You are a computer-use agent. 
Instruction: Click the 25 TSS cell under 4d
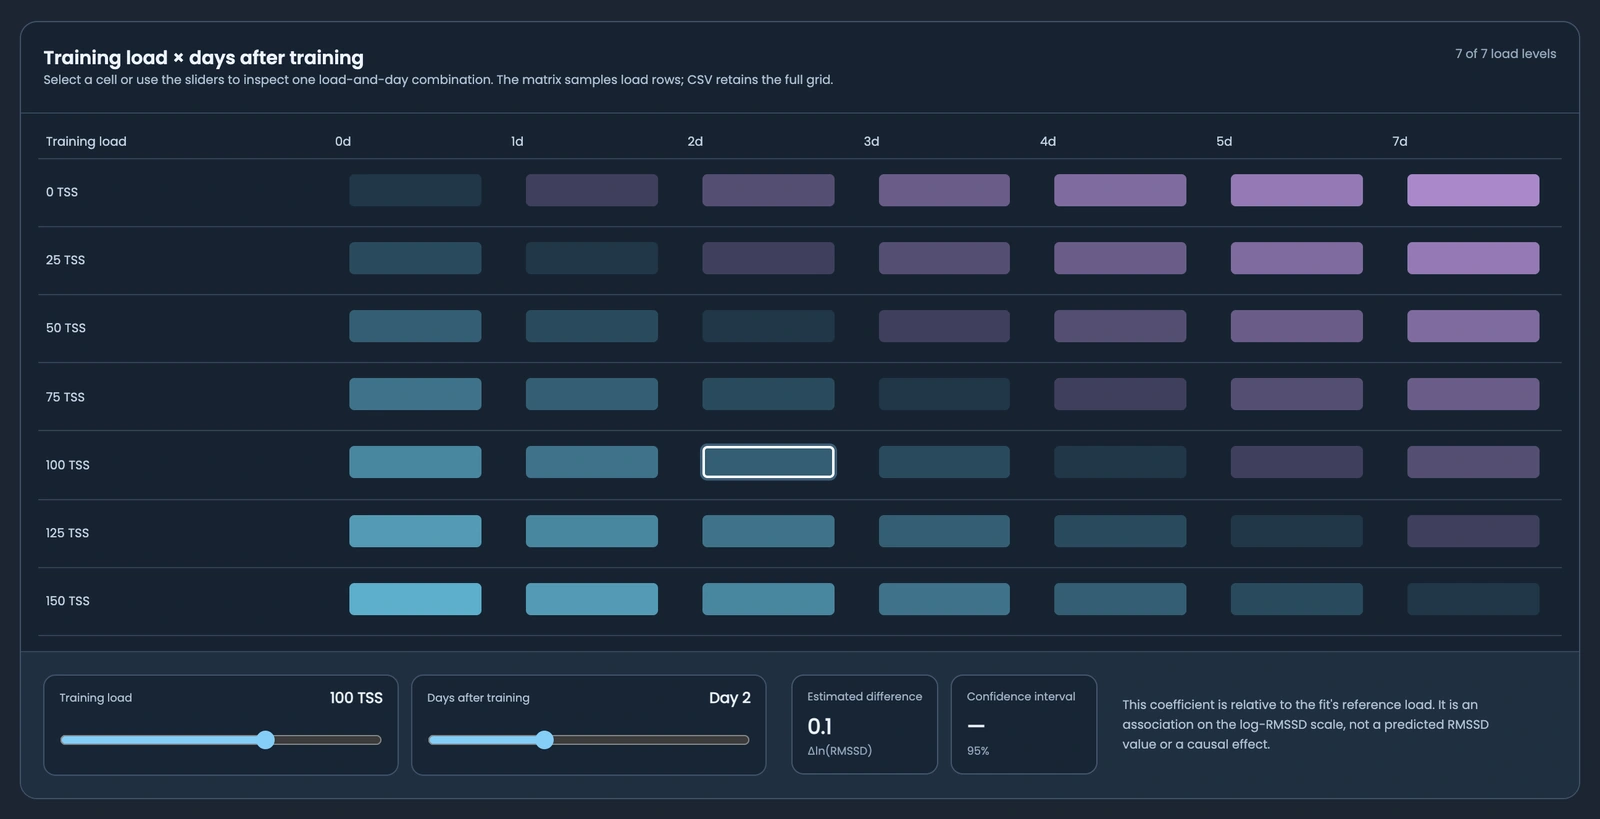pos(1120,258)
